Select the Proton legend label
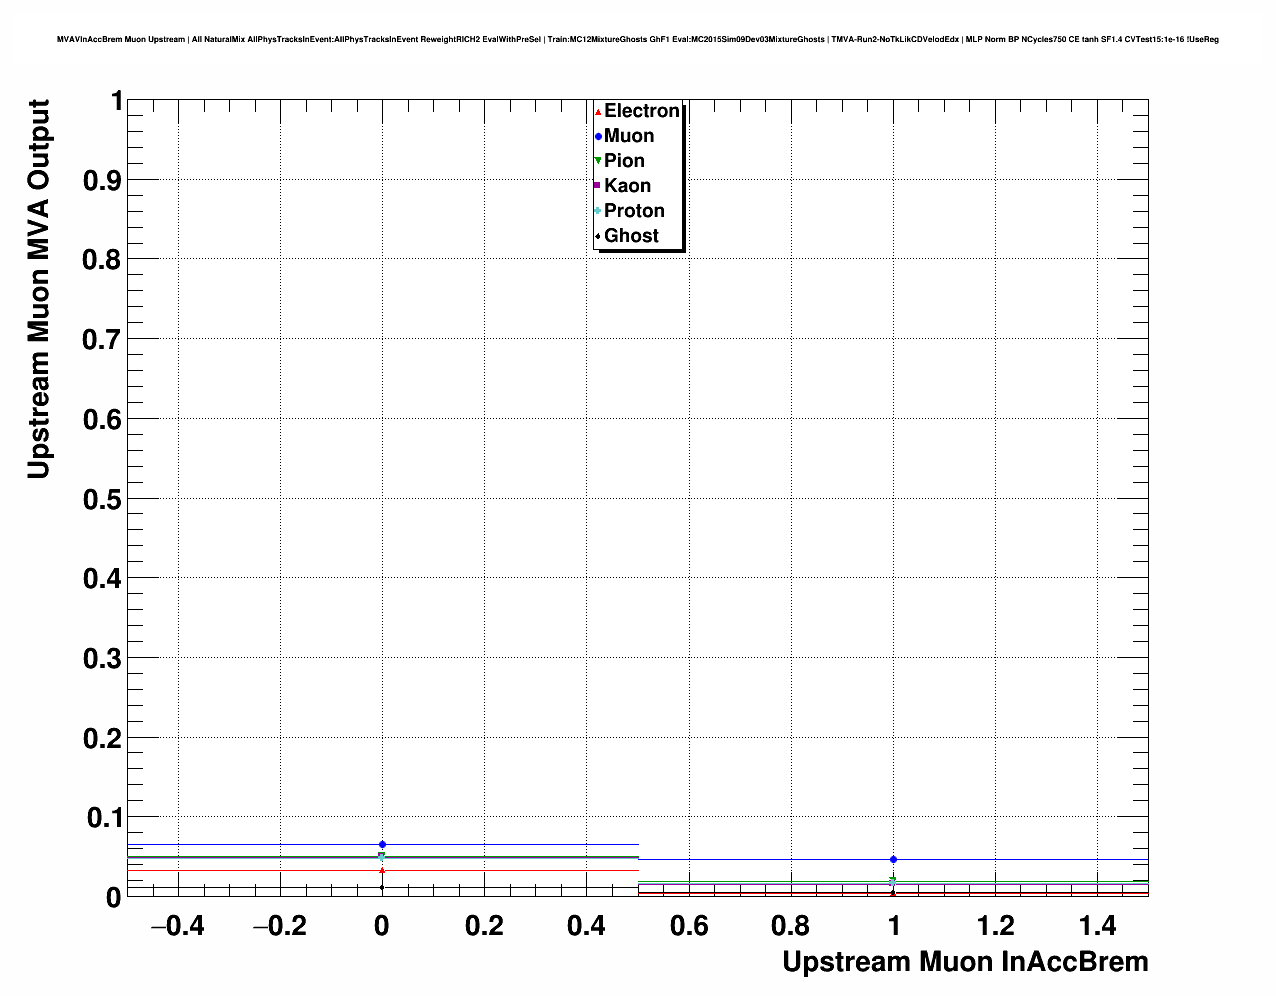1276x996 pixels. (x=634, y=211)
